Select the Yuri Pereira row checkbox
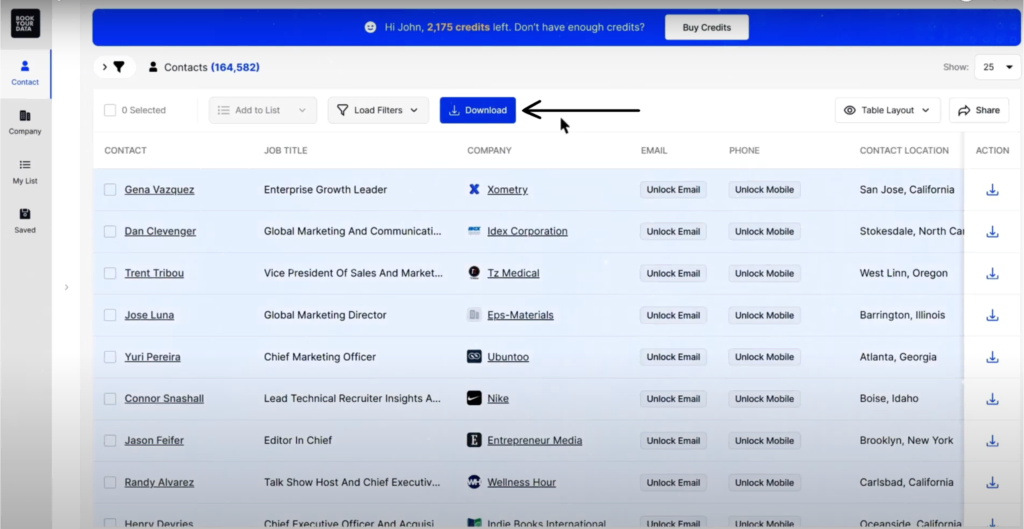 (110, 357)
